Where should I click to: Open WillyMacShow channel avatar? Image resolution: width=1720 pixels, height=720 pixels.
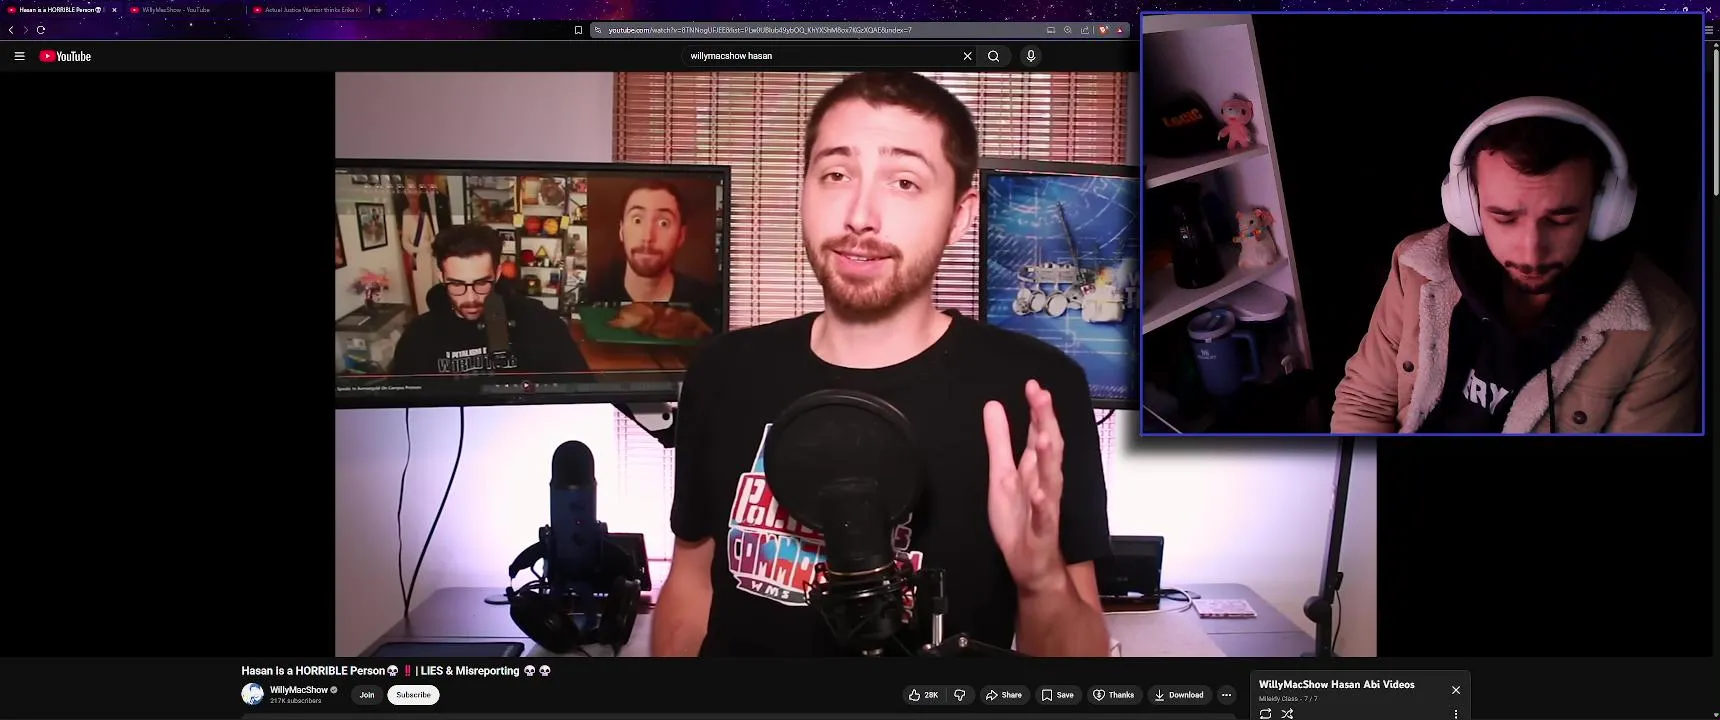pyautogui.click(x=252, y=694)
